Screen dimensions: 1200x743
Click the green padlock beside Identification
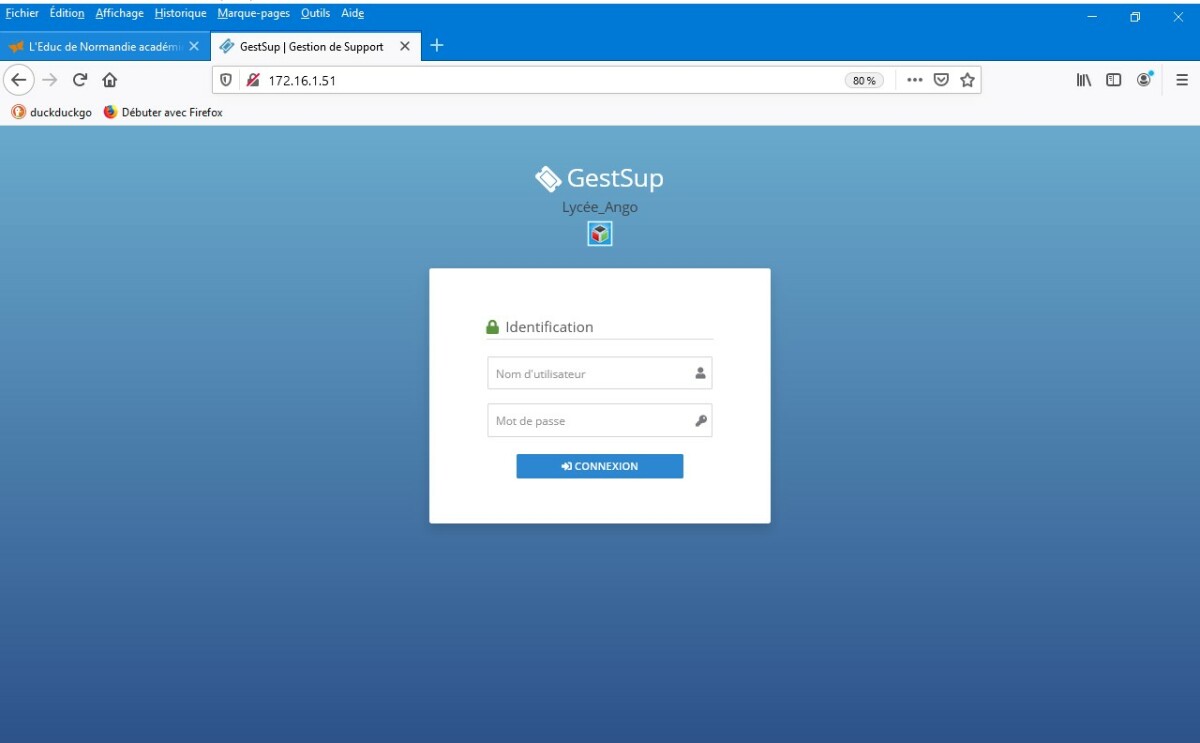(x=492, y=327)
